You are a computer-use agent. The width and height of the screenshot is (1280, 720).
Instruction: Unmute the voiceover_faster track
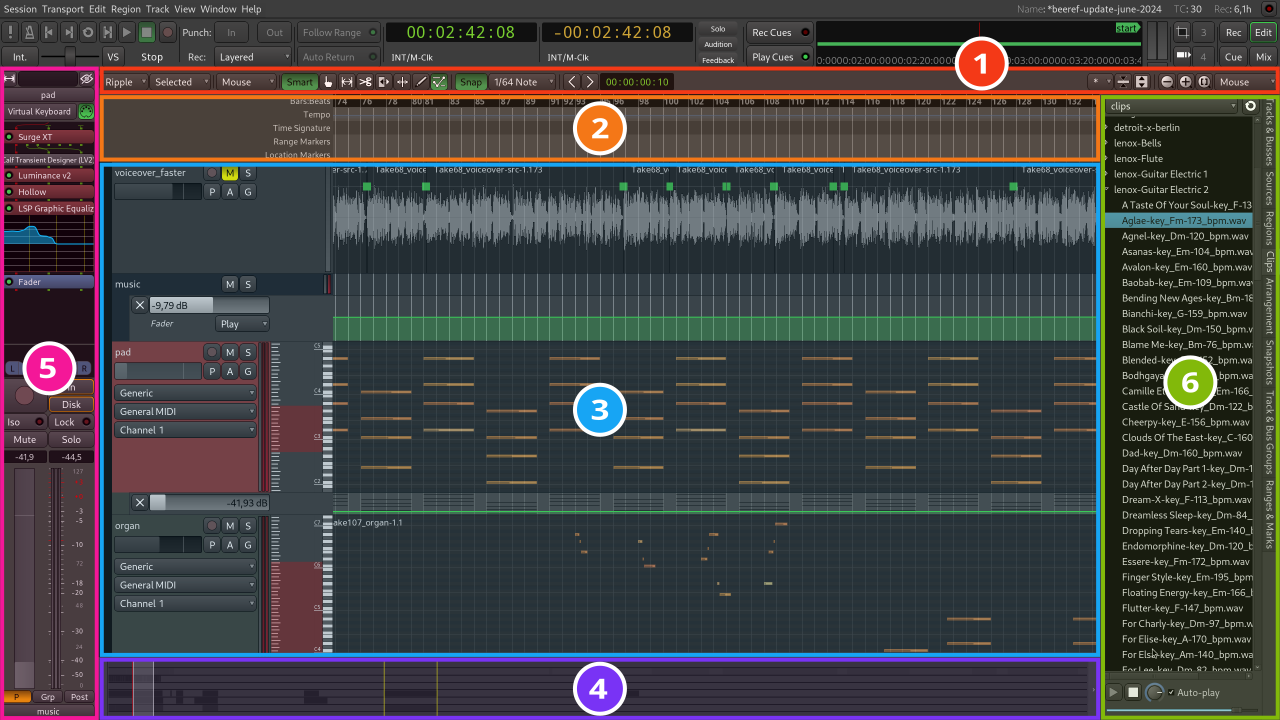tap(230, 173)
